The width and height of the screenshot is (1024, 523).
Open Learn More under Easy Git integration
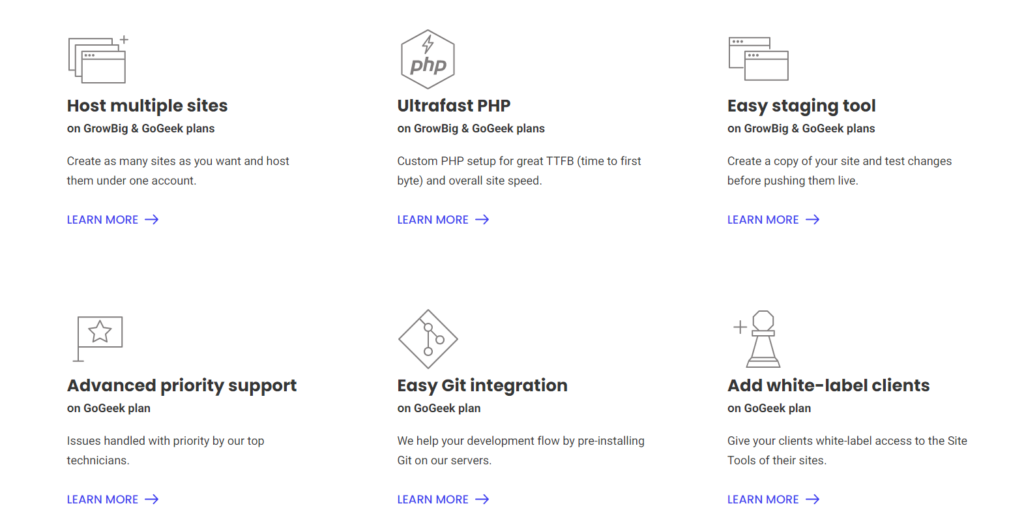coord(433,499)
